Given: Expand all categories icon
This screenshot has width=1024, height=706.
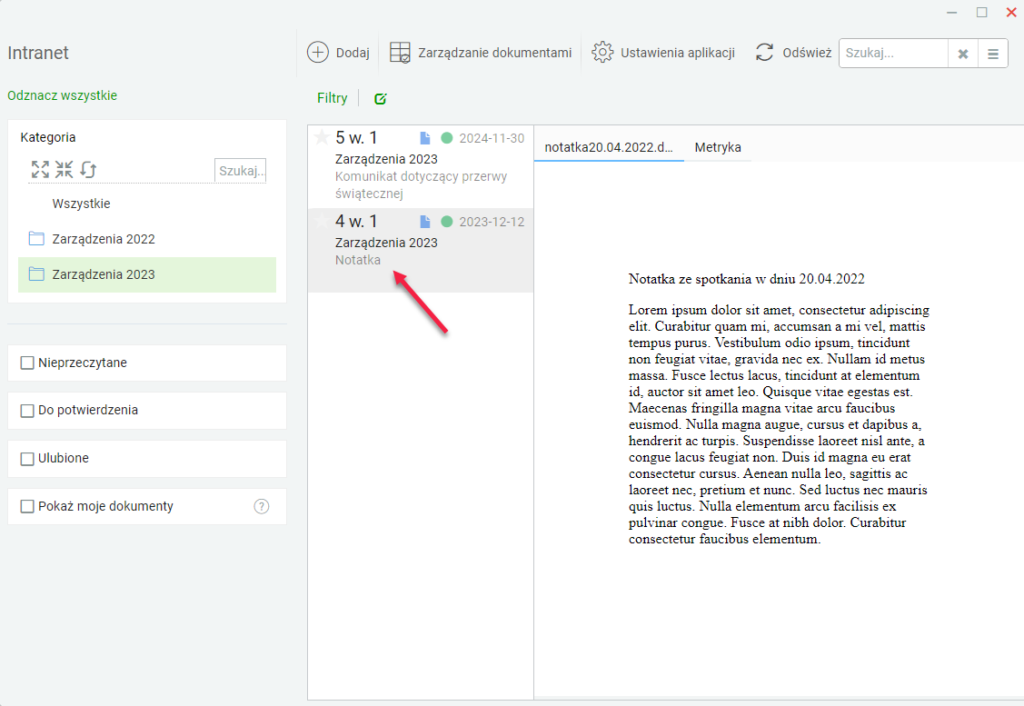Looking at the screenshot, I should pos(40,170).
